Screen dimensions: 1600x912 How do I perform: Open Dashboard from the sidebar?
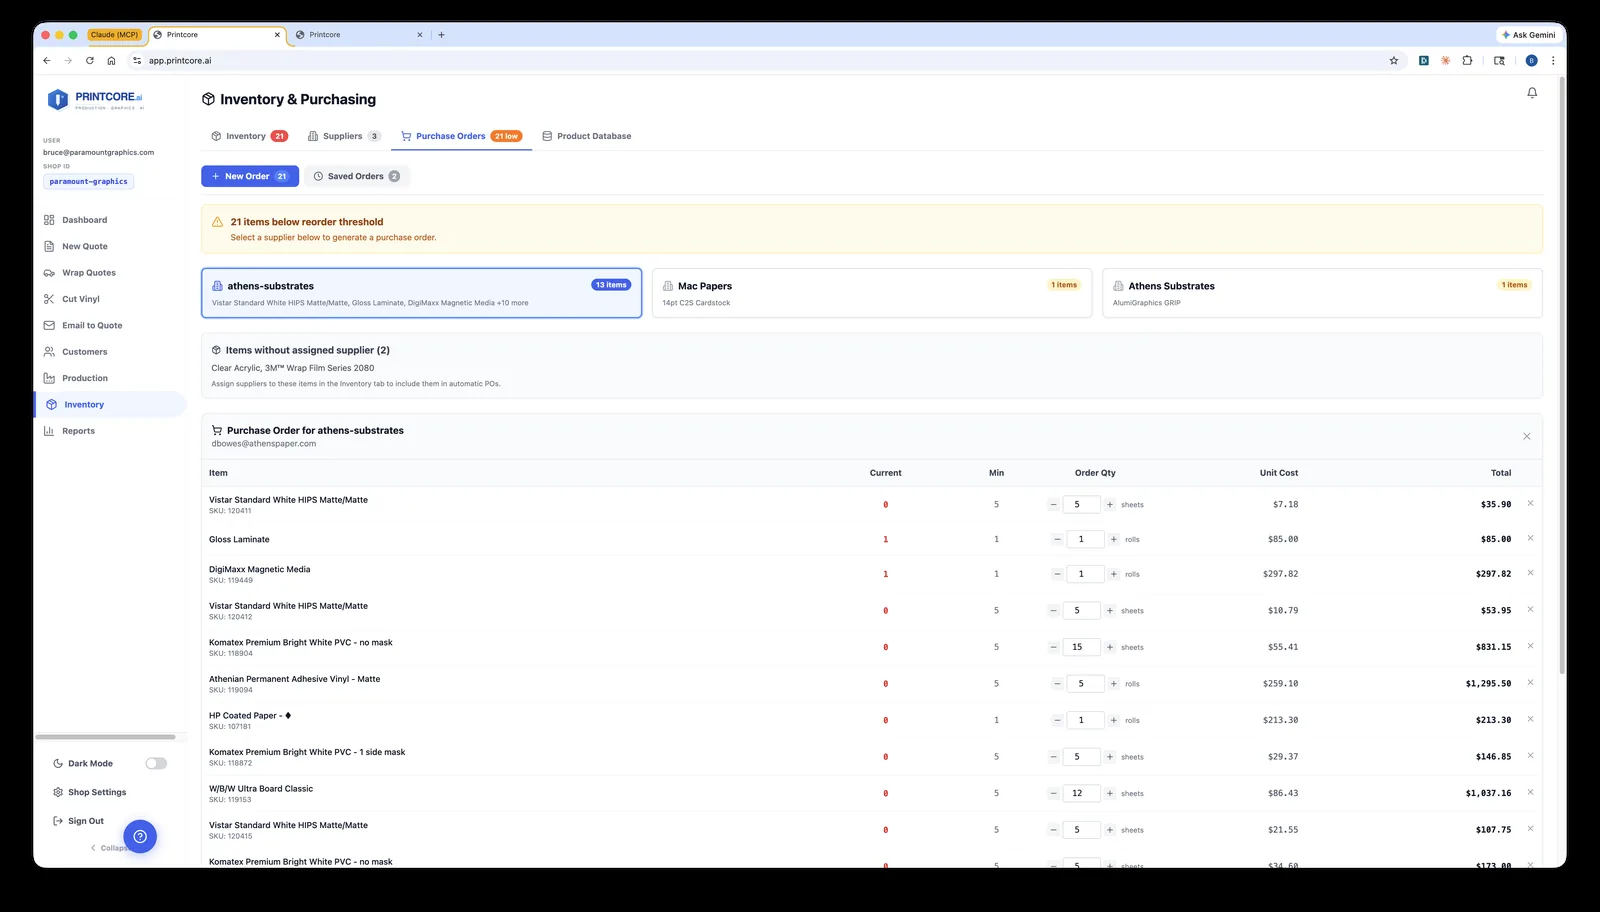pos(84,220)
